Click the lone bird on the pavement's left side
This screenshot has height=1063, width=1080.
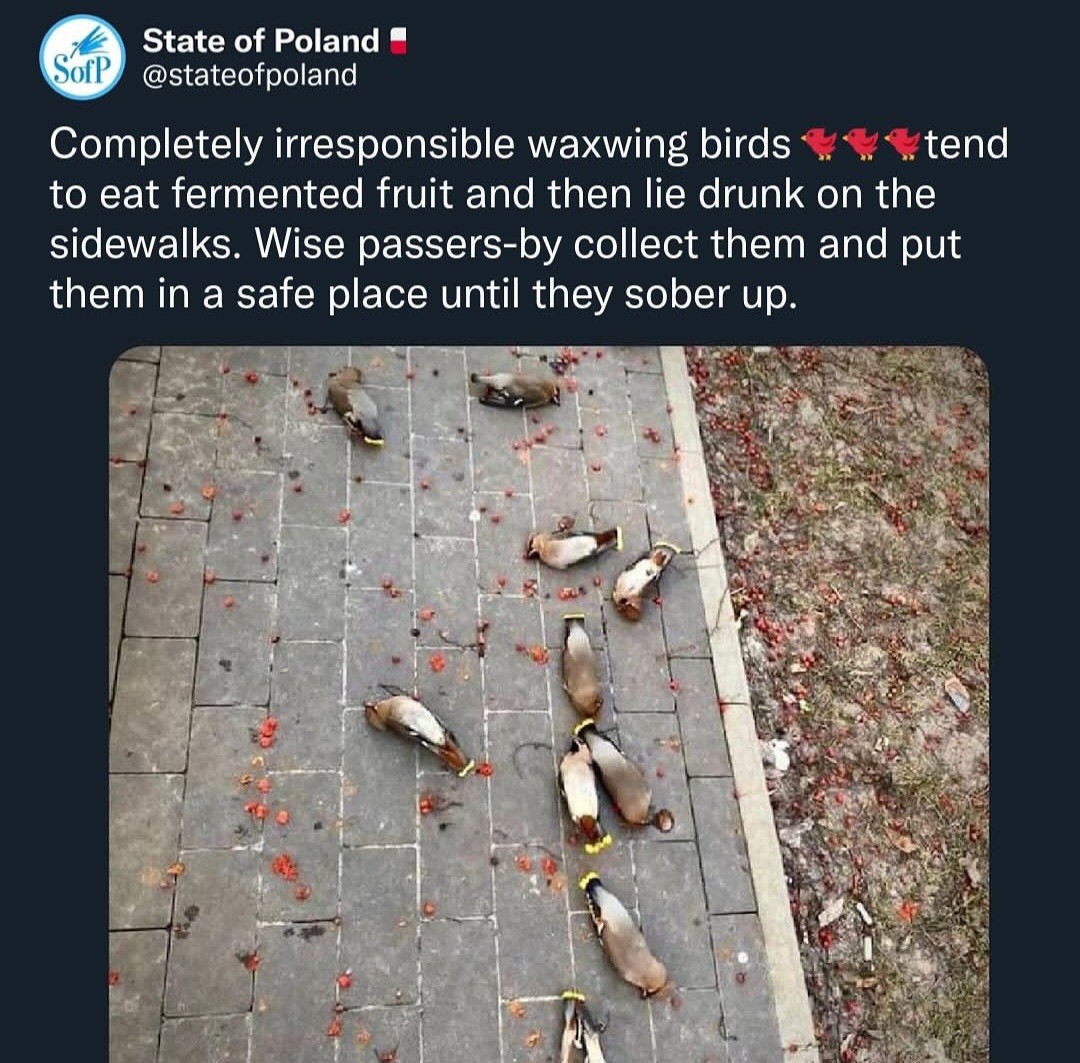420,732
